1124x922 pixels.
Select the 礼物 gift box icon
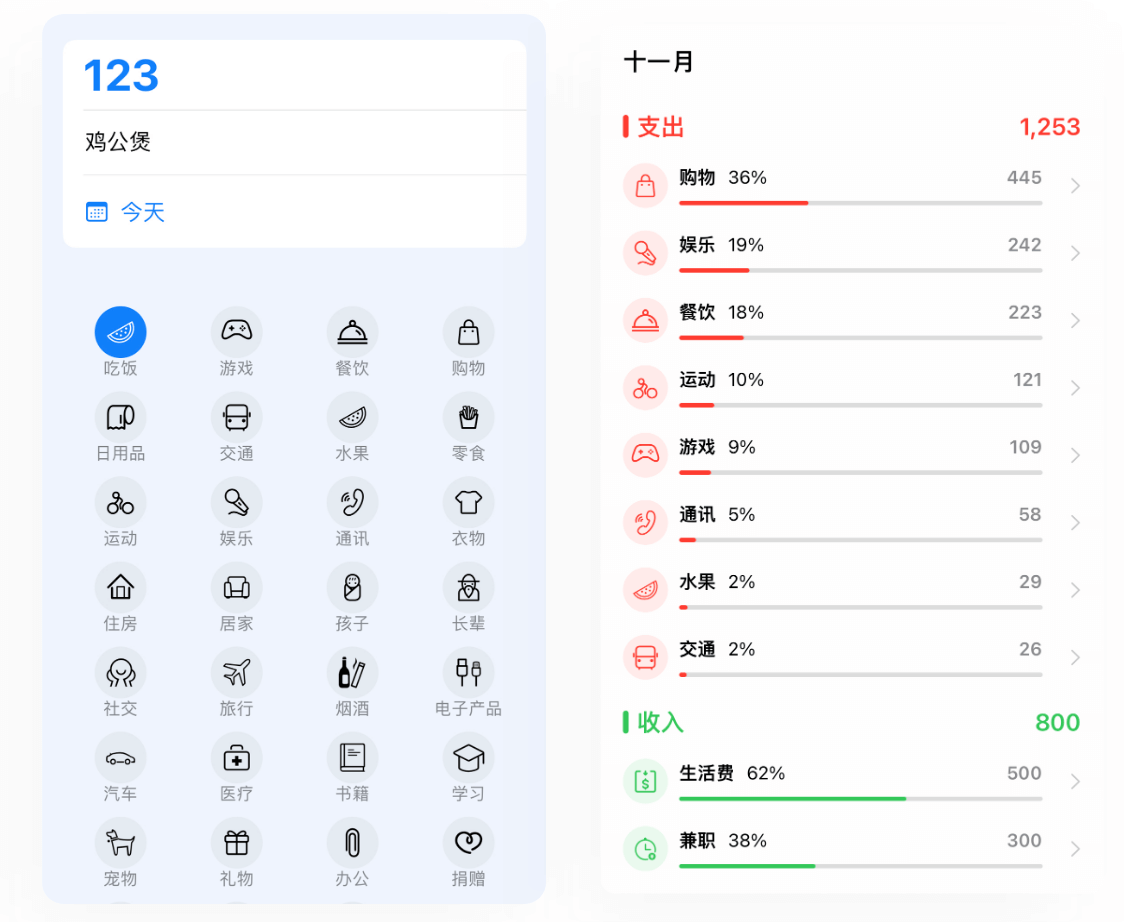pyautogui.click(x=236, y=843)
